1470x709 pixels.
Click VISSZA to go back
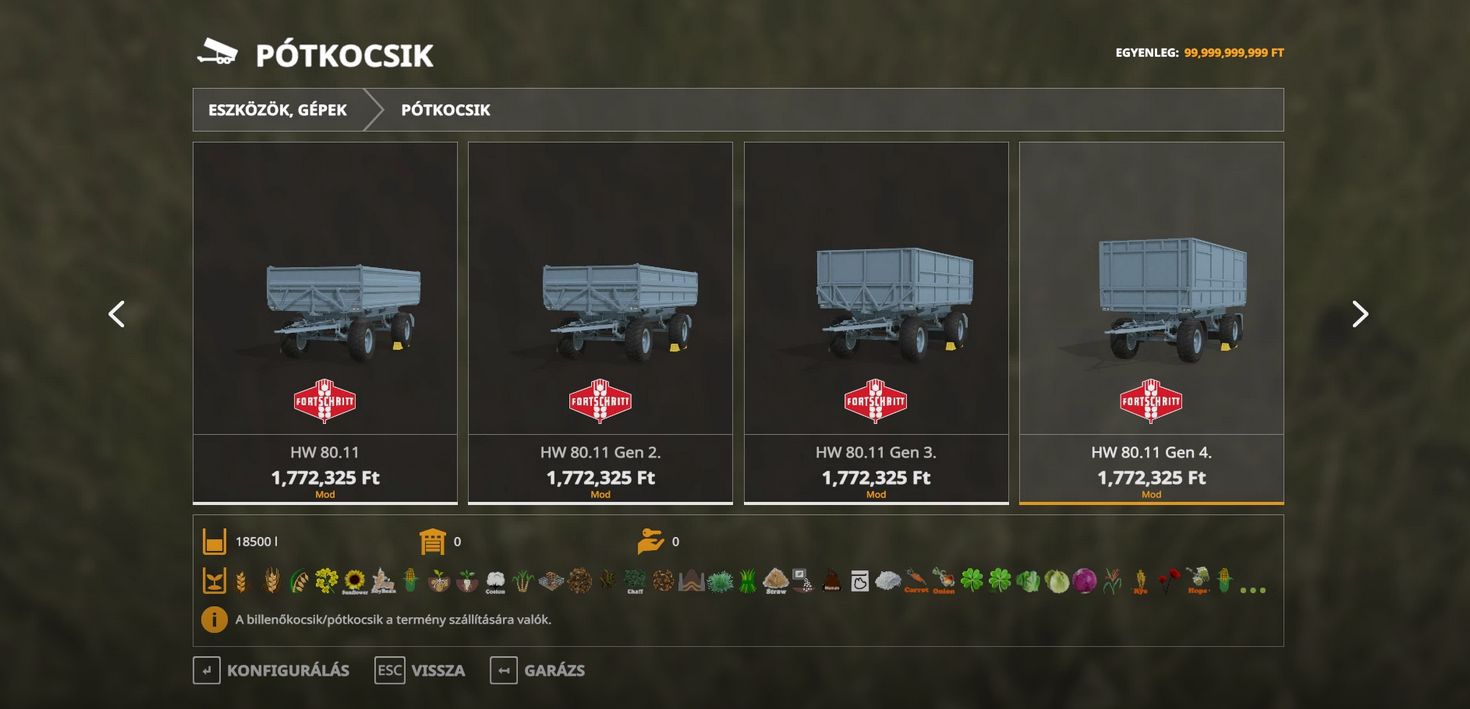pos(420,670)
